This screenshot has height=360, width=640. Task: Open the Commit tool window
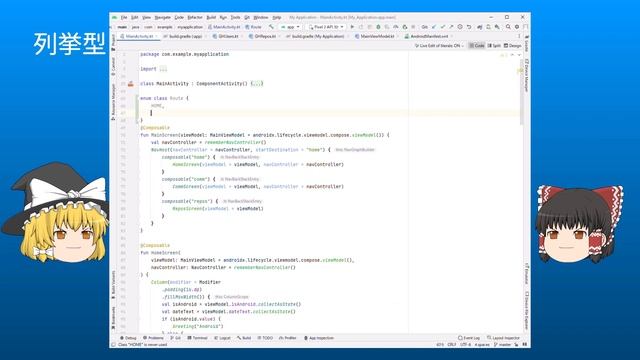pyautogui.click(x=113, y=66)
